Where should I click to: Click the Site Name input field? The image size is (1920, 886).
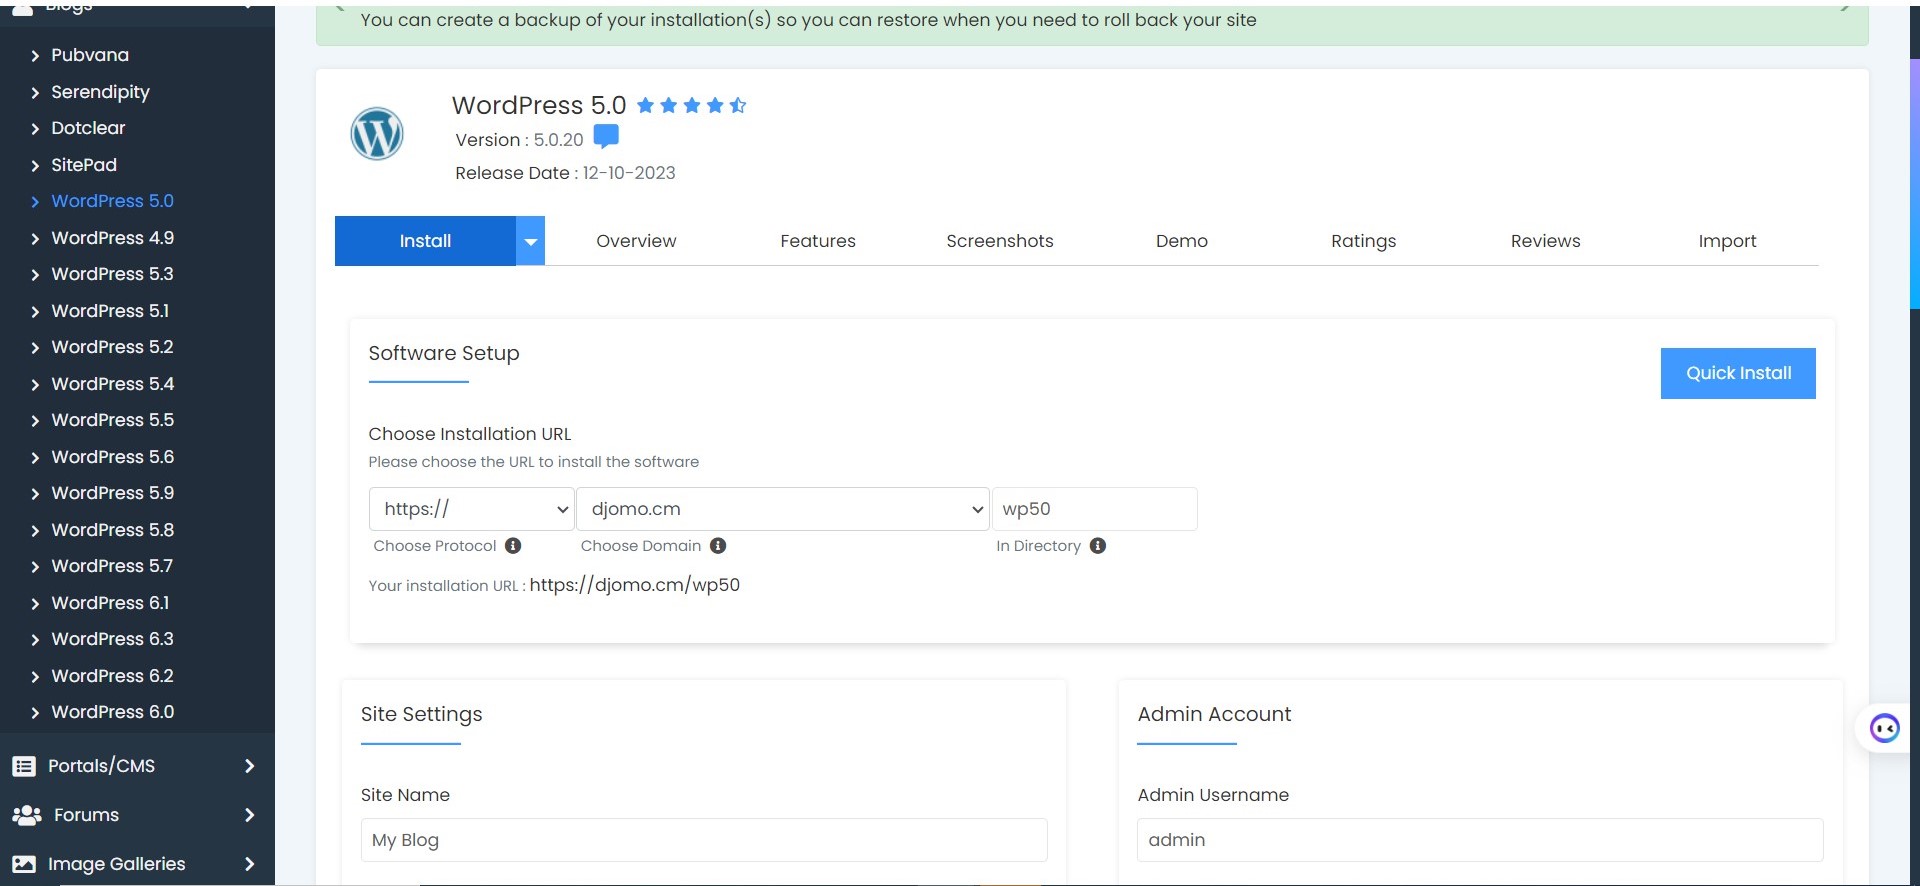pos(704,840)
